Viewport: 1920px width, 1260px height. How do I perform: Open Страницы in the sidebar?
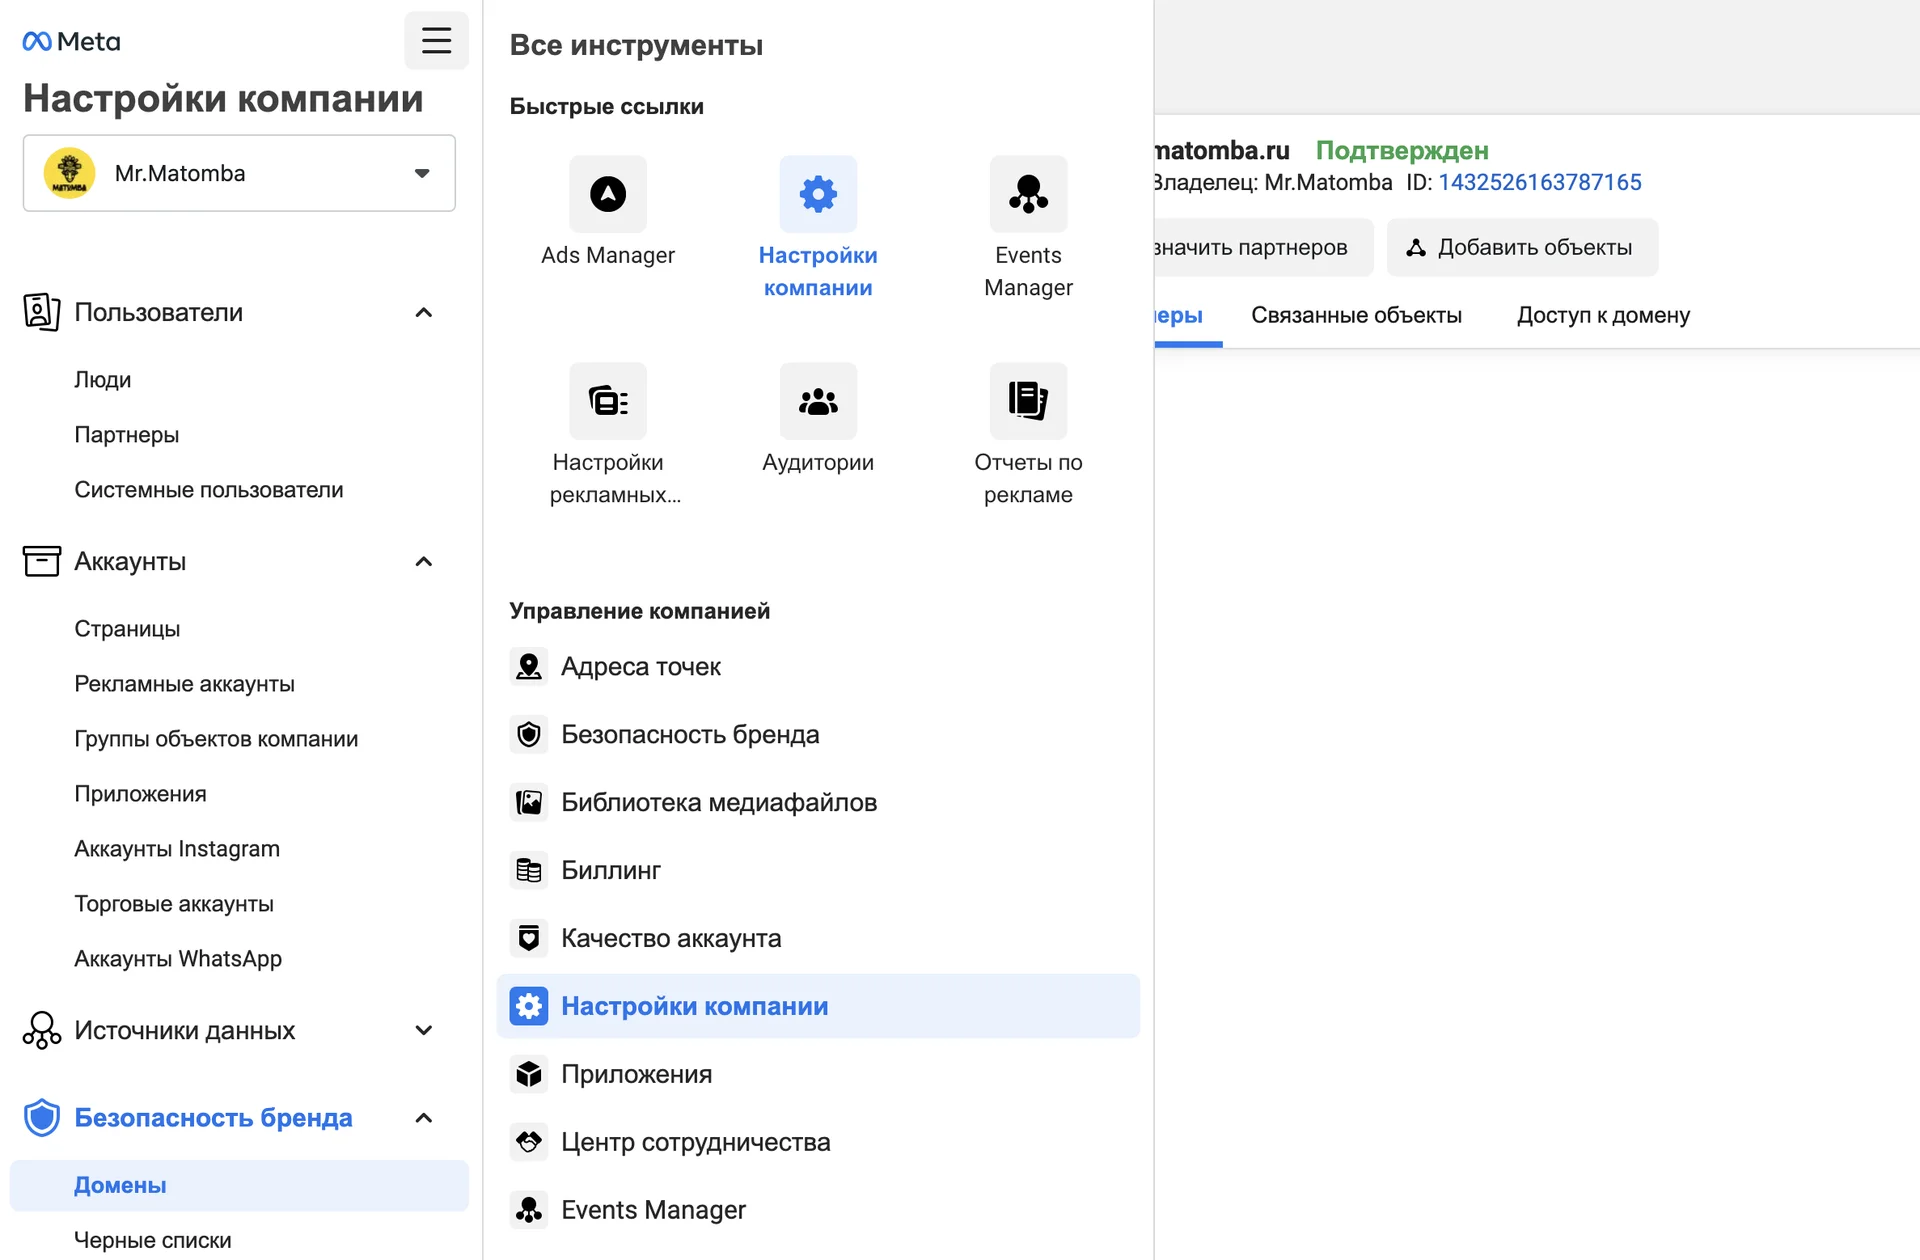127,628
